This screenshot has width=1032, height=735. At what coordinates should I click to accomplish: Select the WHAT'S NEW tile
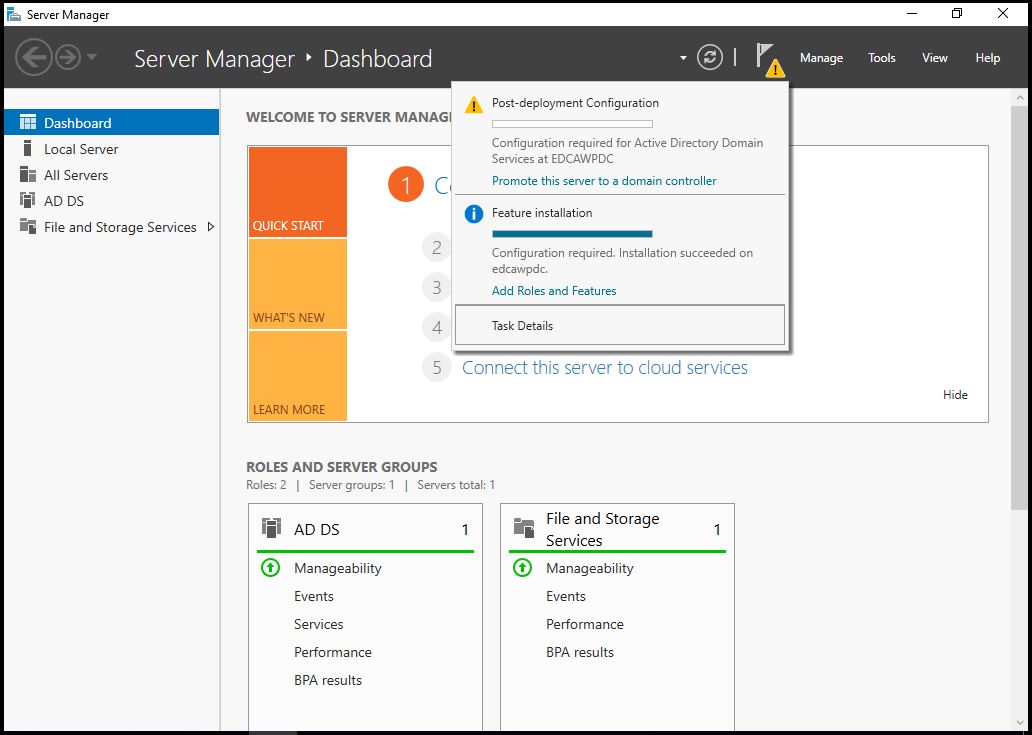tap(297, 284)
